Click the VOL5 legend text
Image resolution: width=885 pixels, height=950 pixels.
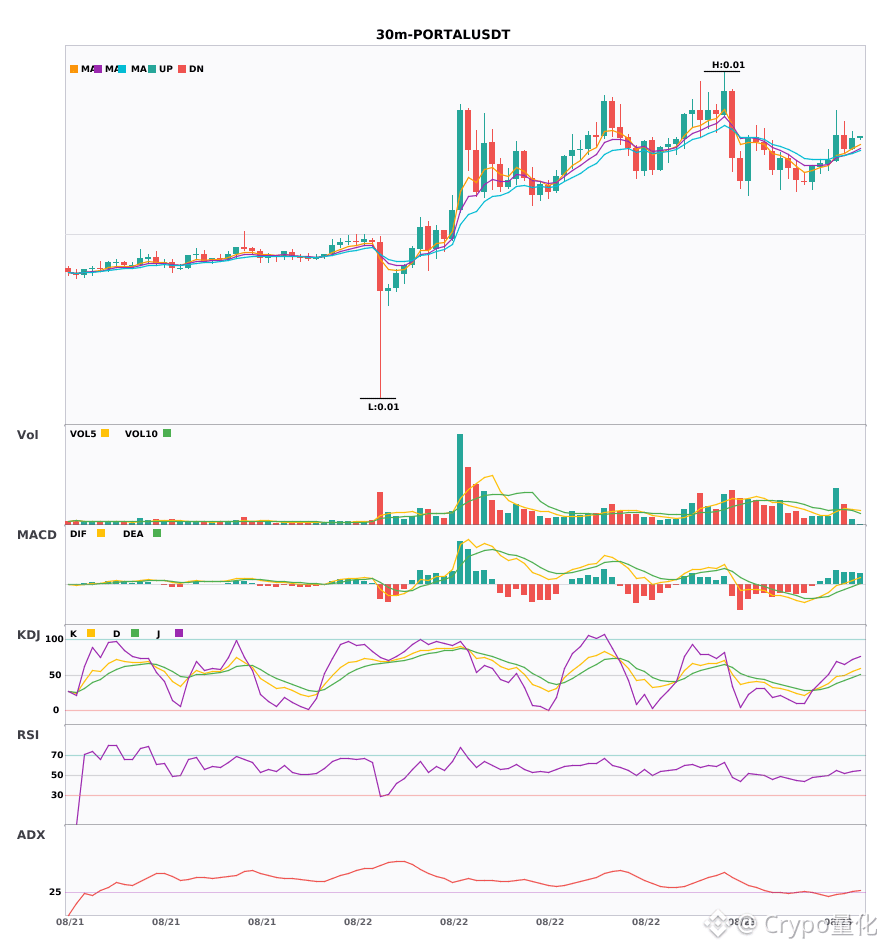tap(83, 434)
